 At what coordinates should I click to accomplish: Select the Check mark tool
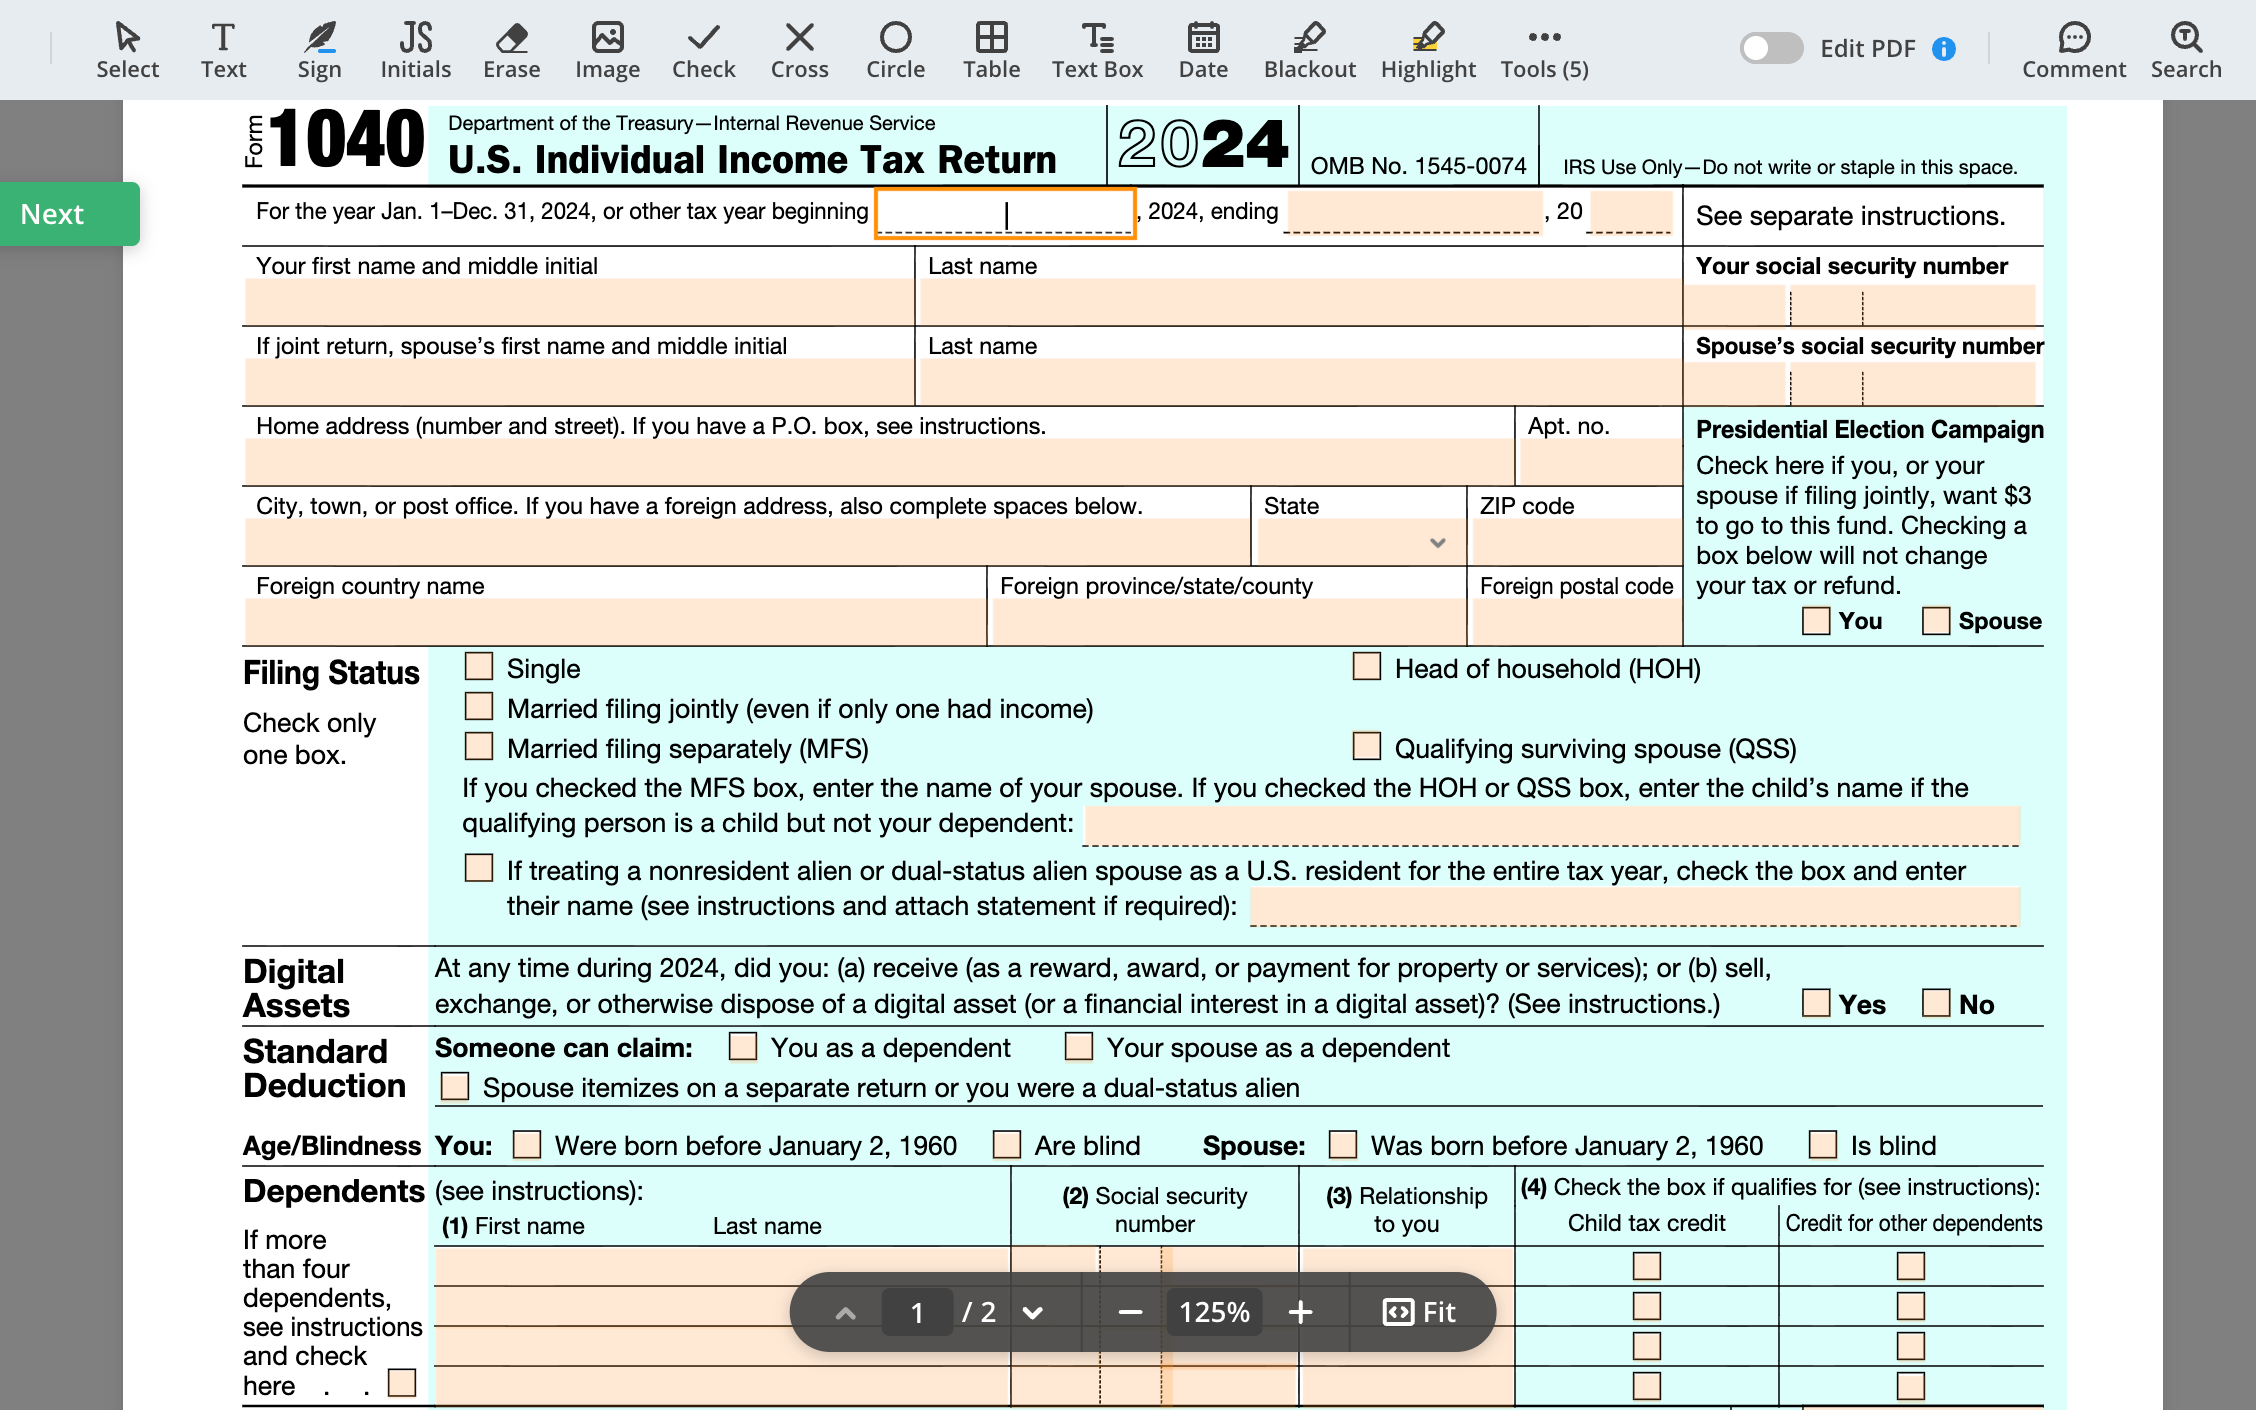pyautogui.click(x=704, y=50)
